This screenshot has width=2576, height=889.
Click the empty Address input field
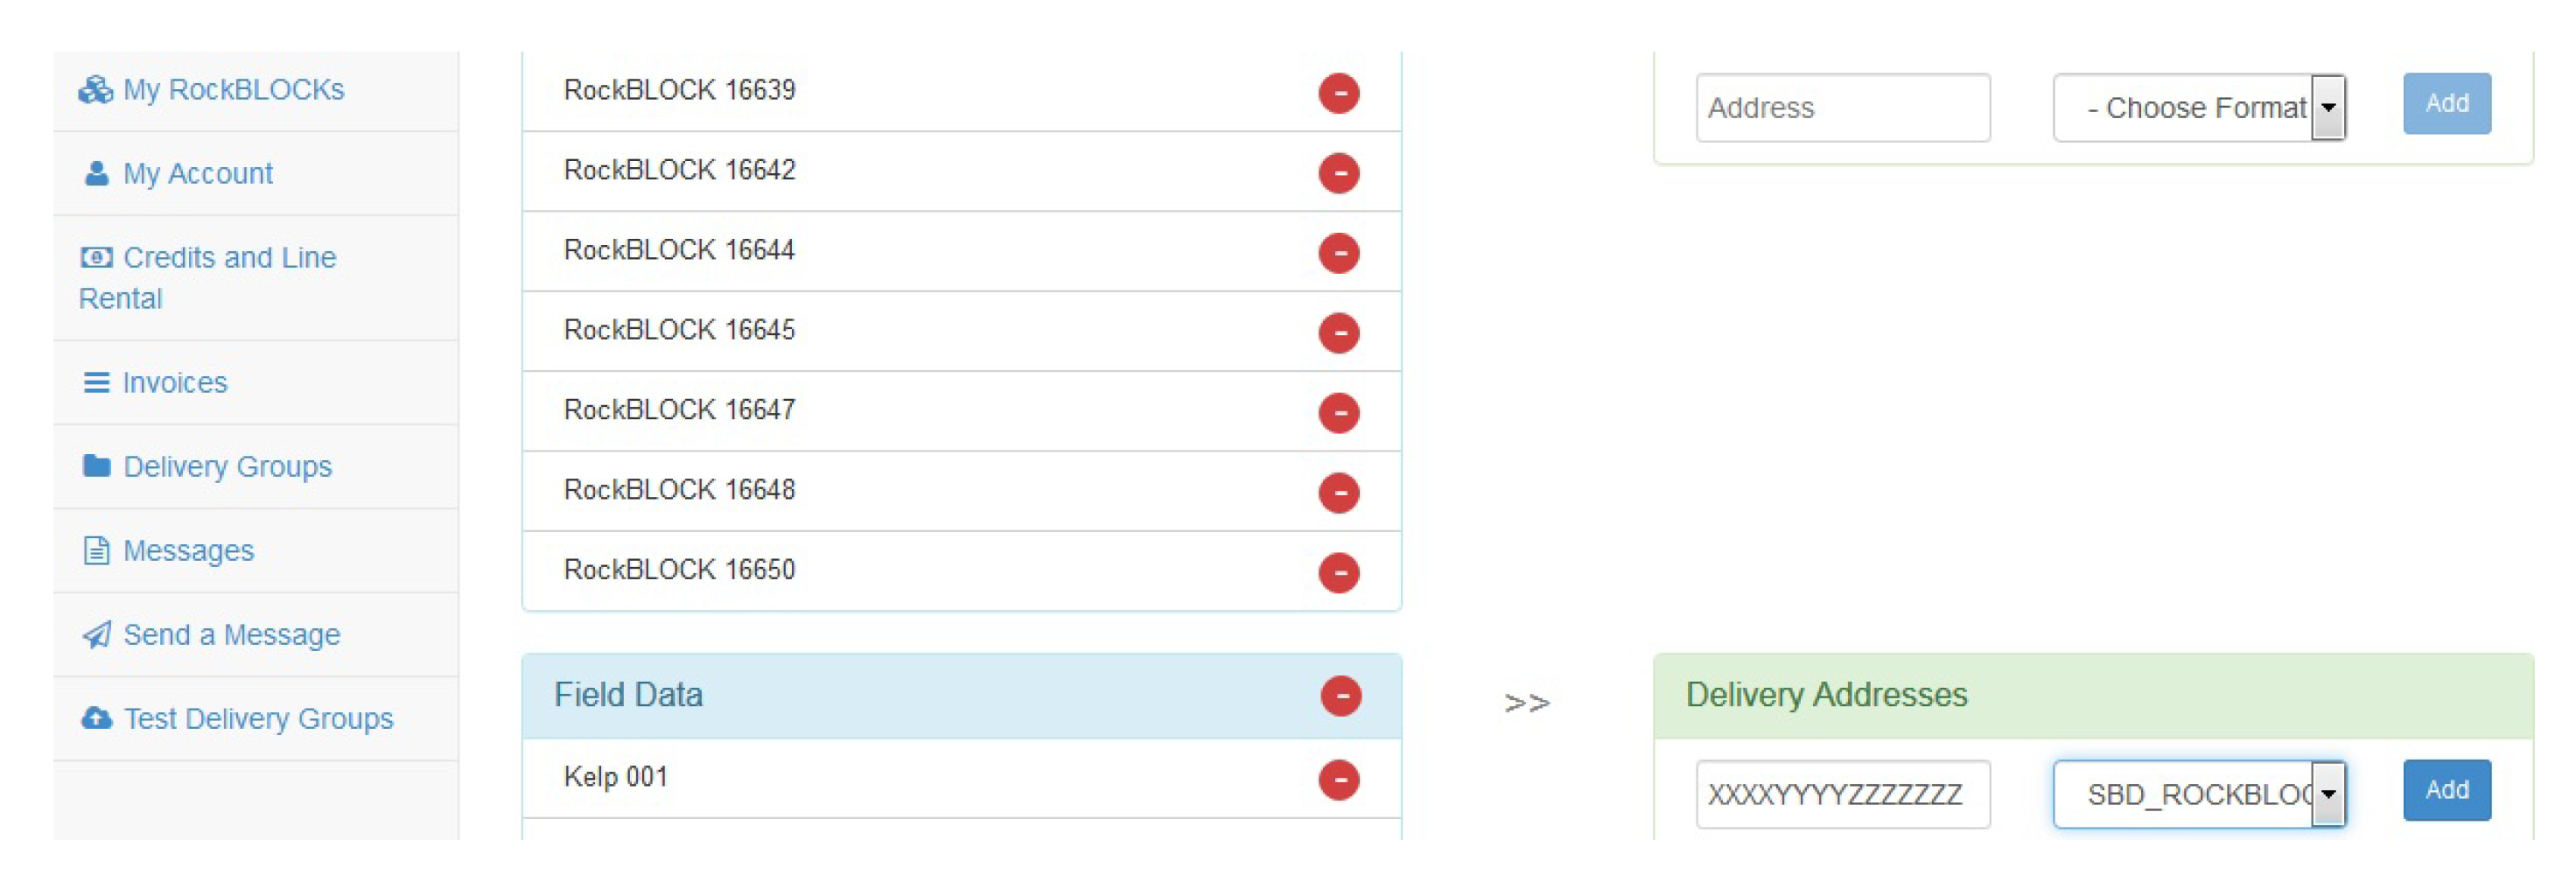point(1842,108)
